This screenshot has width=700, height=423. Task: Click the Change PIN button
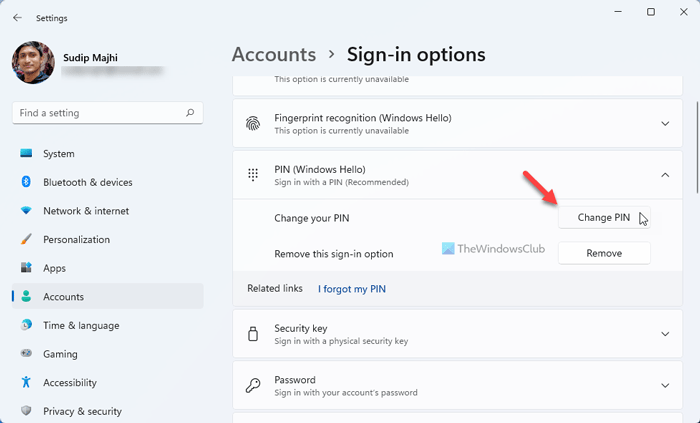tap(603, 218)
